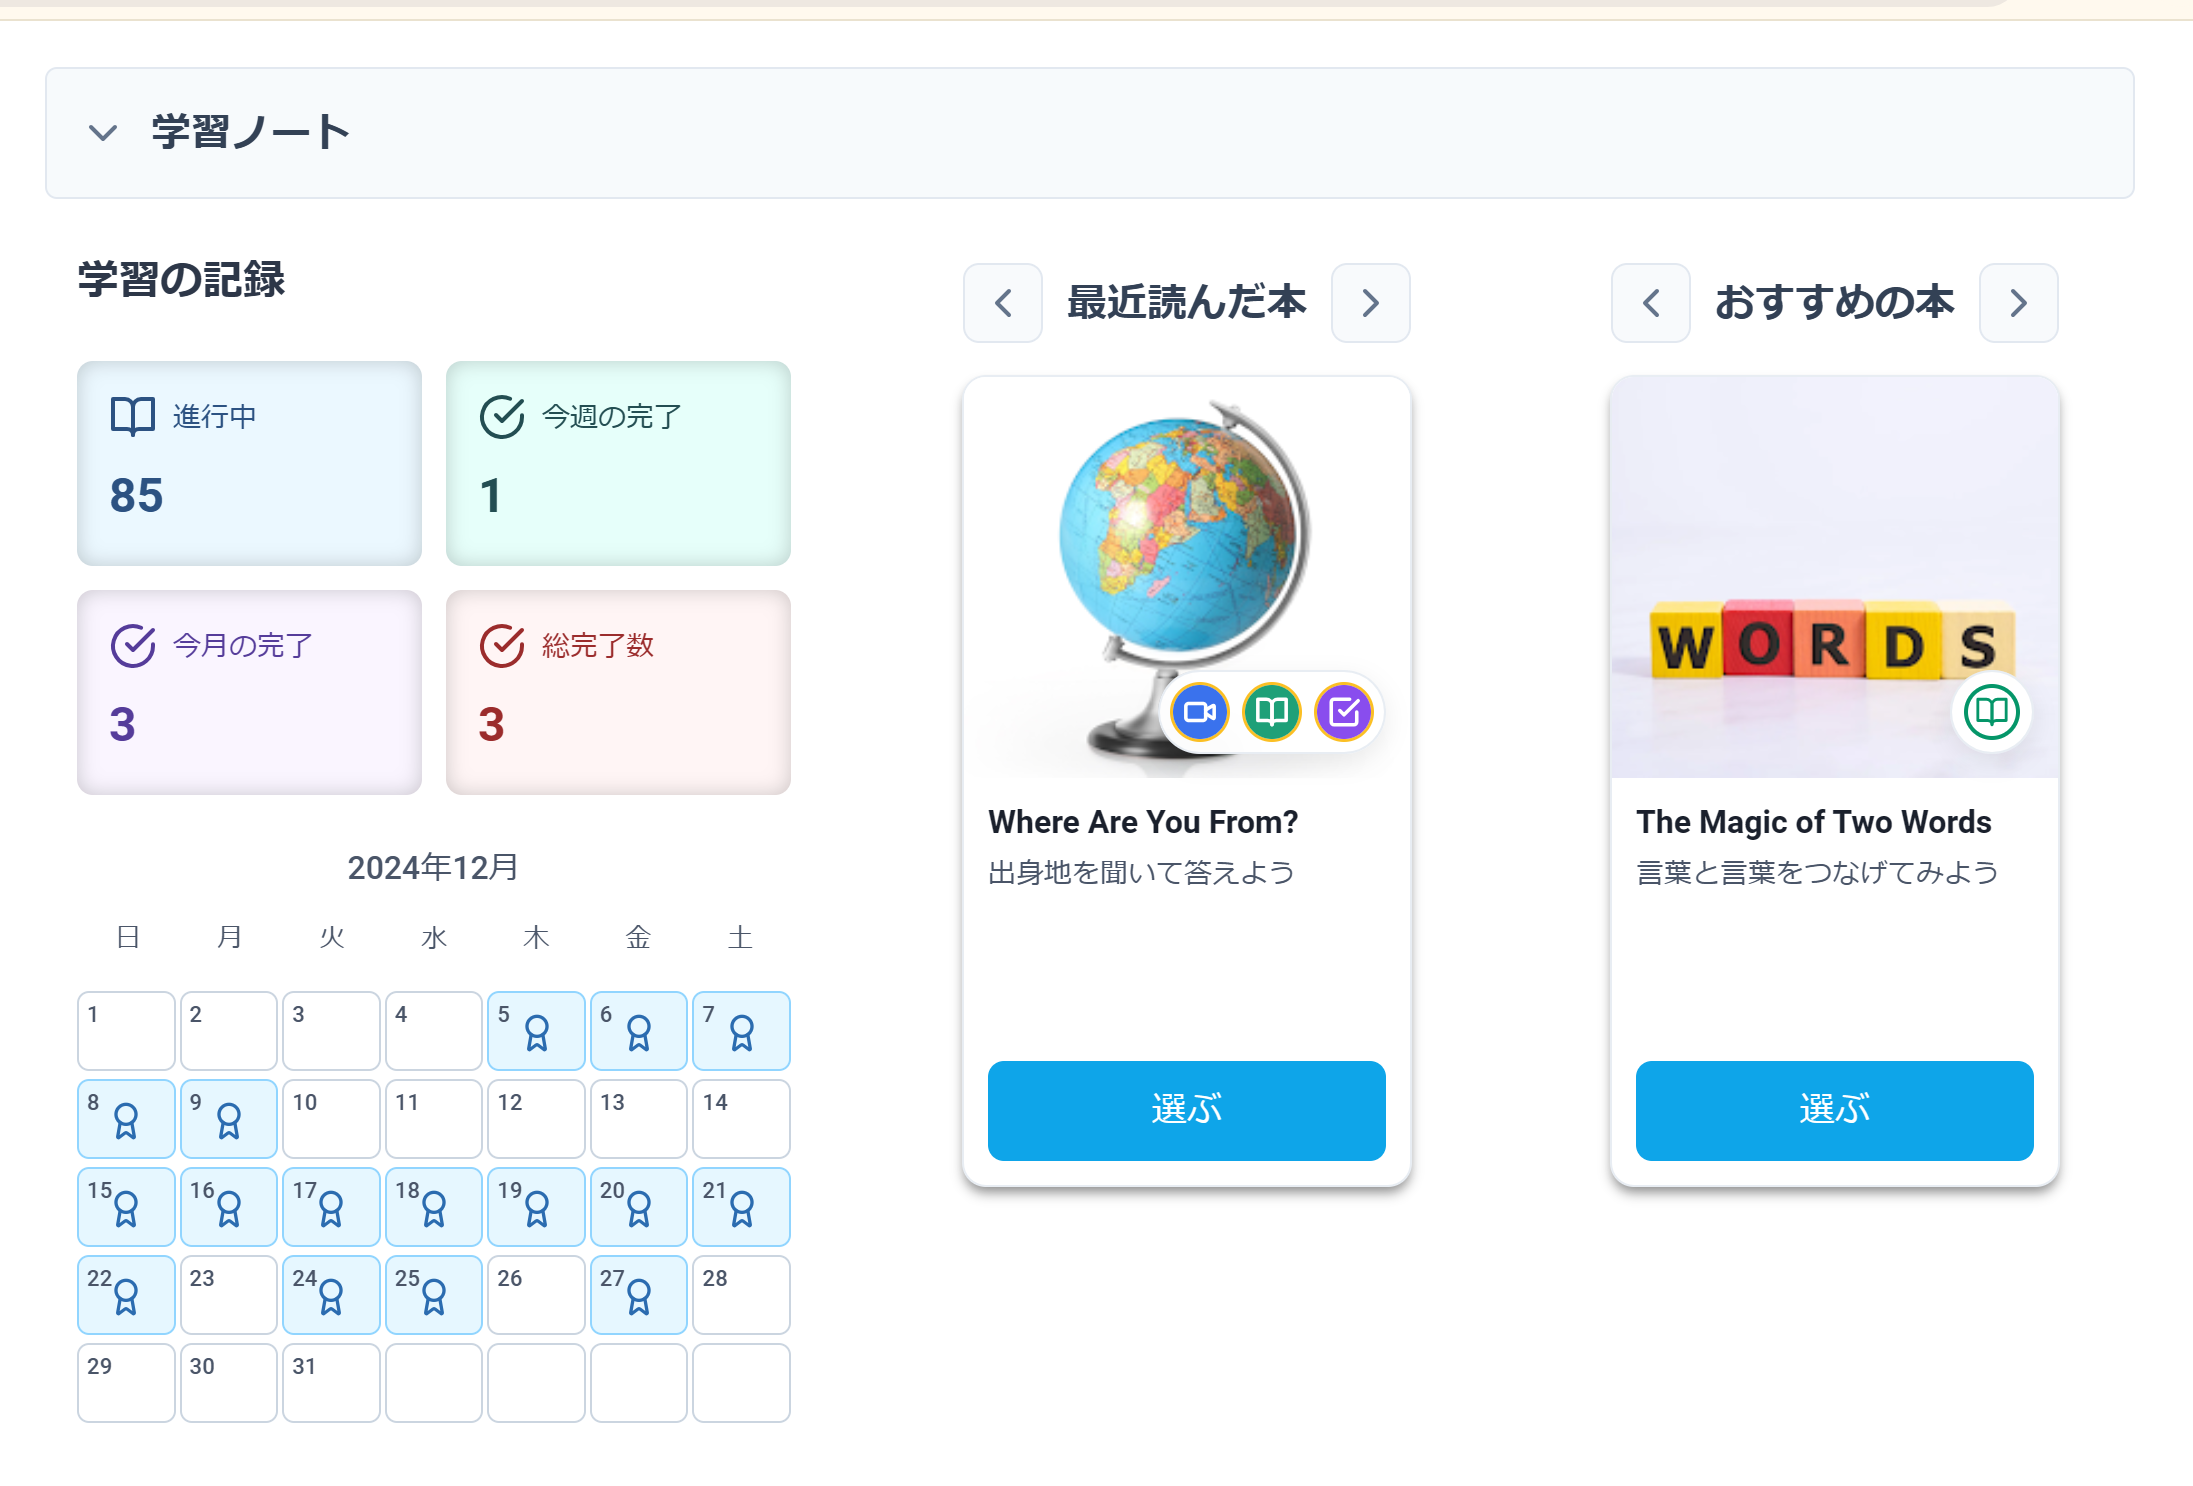Click the 2024年12月 month heading
This screenshot has width=2193, height=1486.
[433, 867]
